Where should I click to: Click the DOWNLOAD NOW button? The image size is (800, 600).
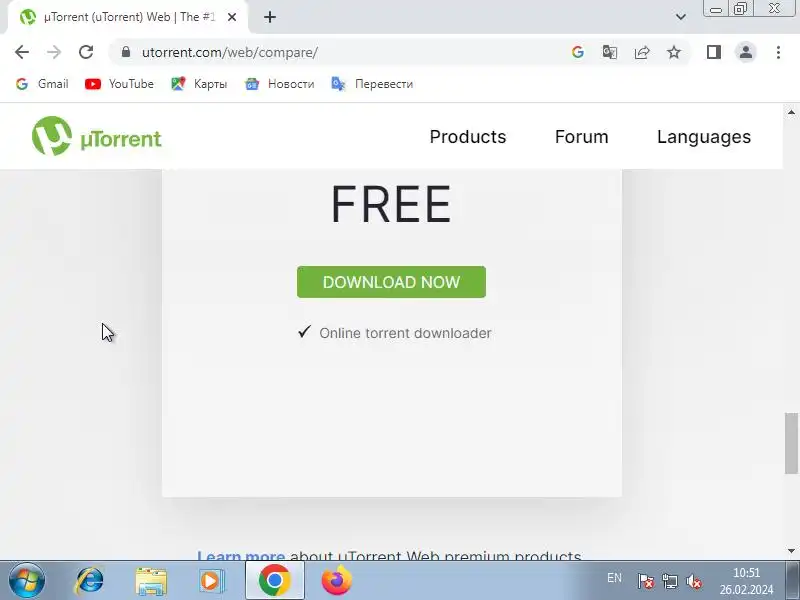tap(391, 282)
